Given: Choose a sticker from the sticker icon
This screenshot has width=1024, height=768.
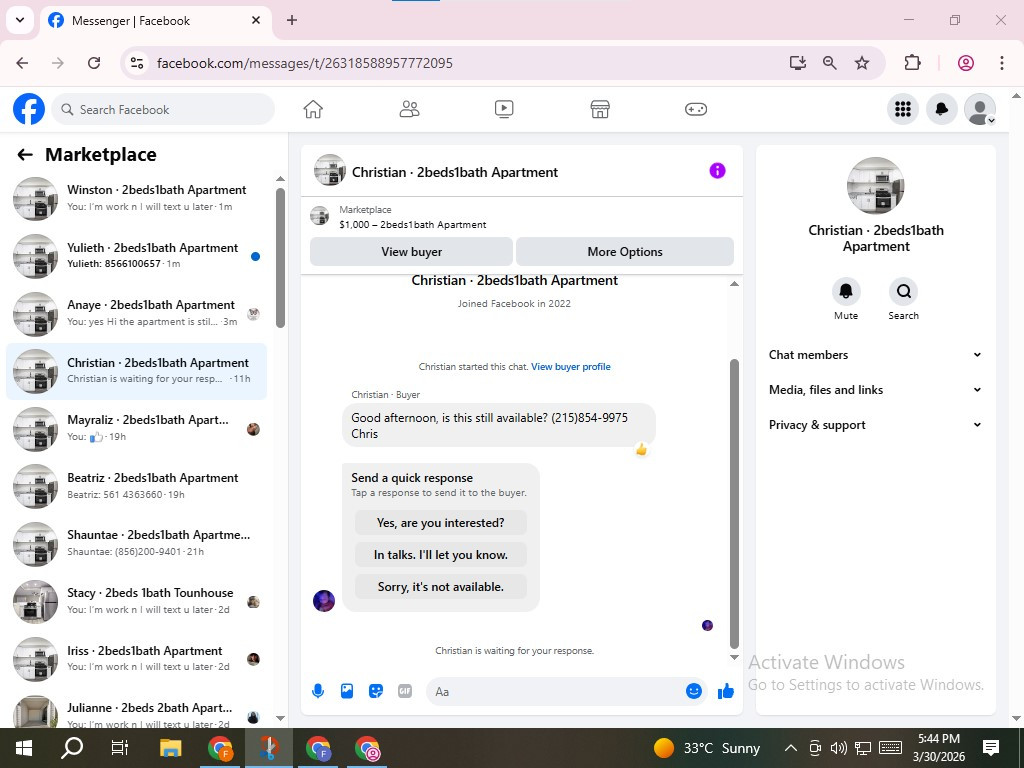Looking at the screenshot, I should tap(376, 691).
